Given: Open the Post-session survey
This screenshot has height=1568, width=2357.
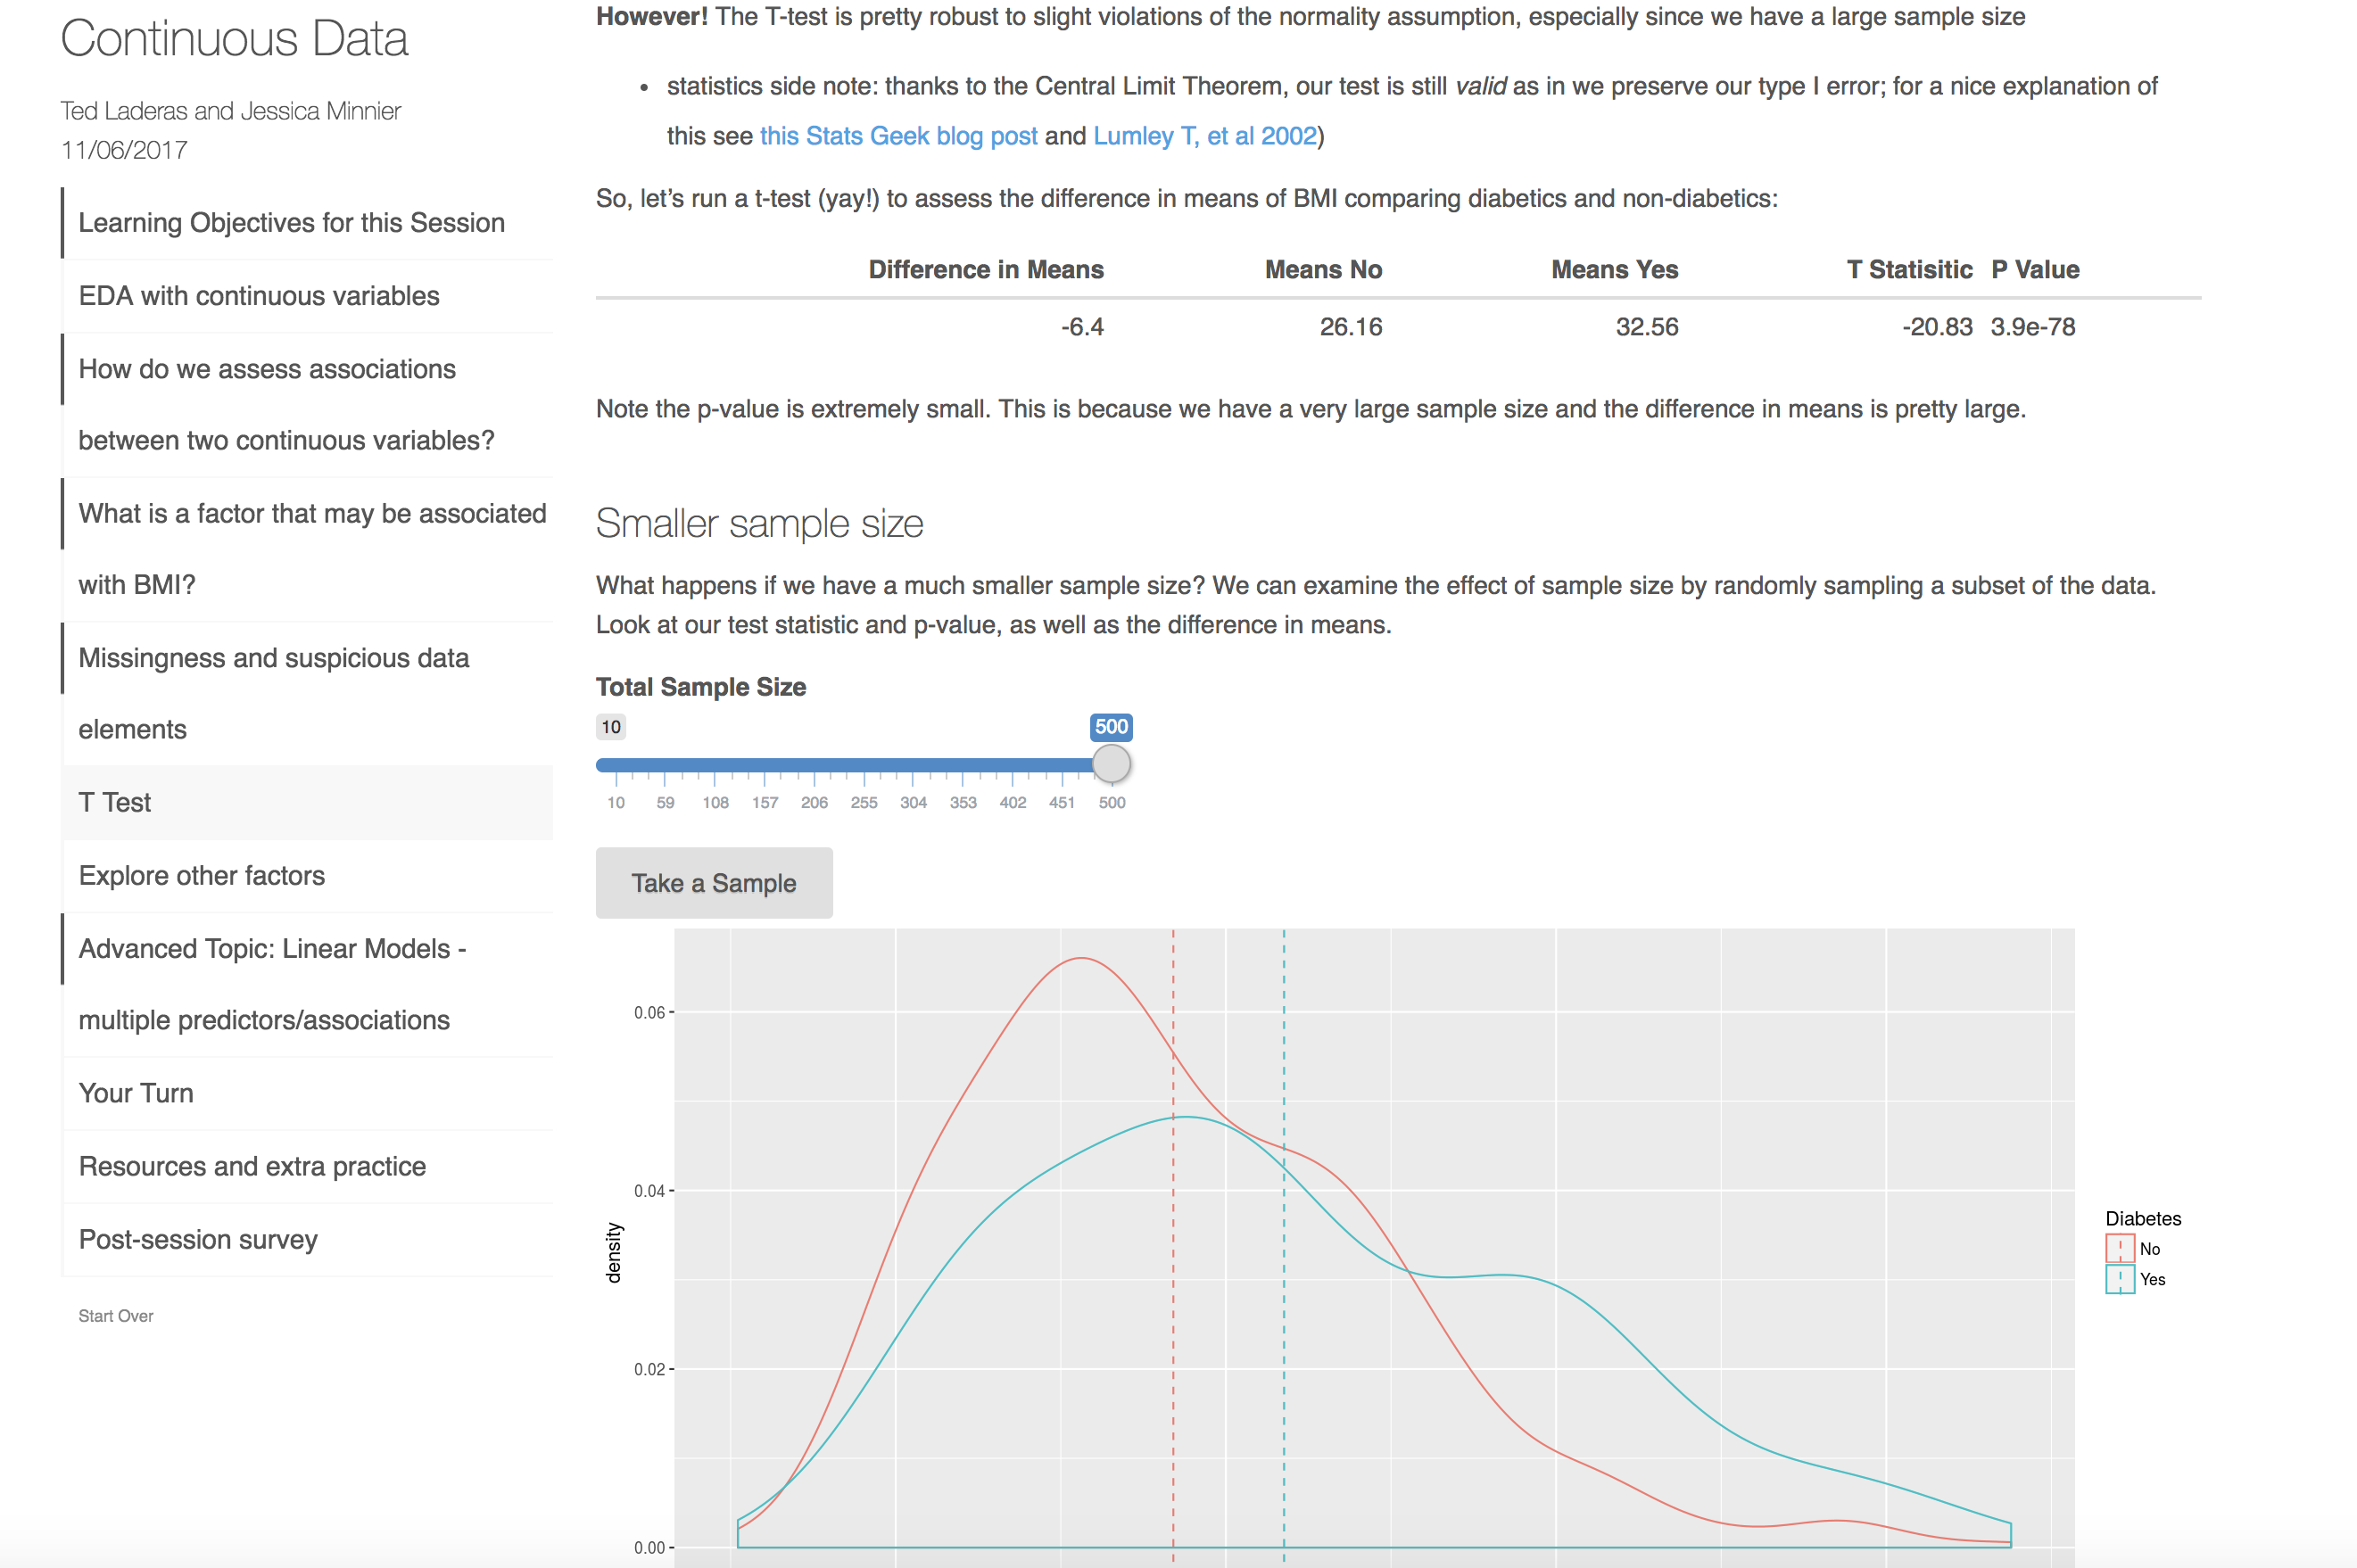Looking at the screenshot, I should 308,1240.
